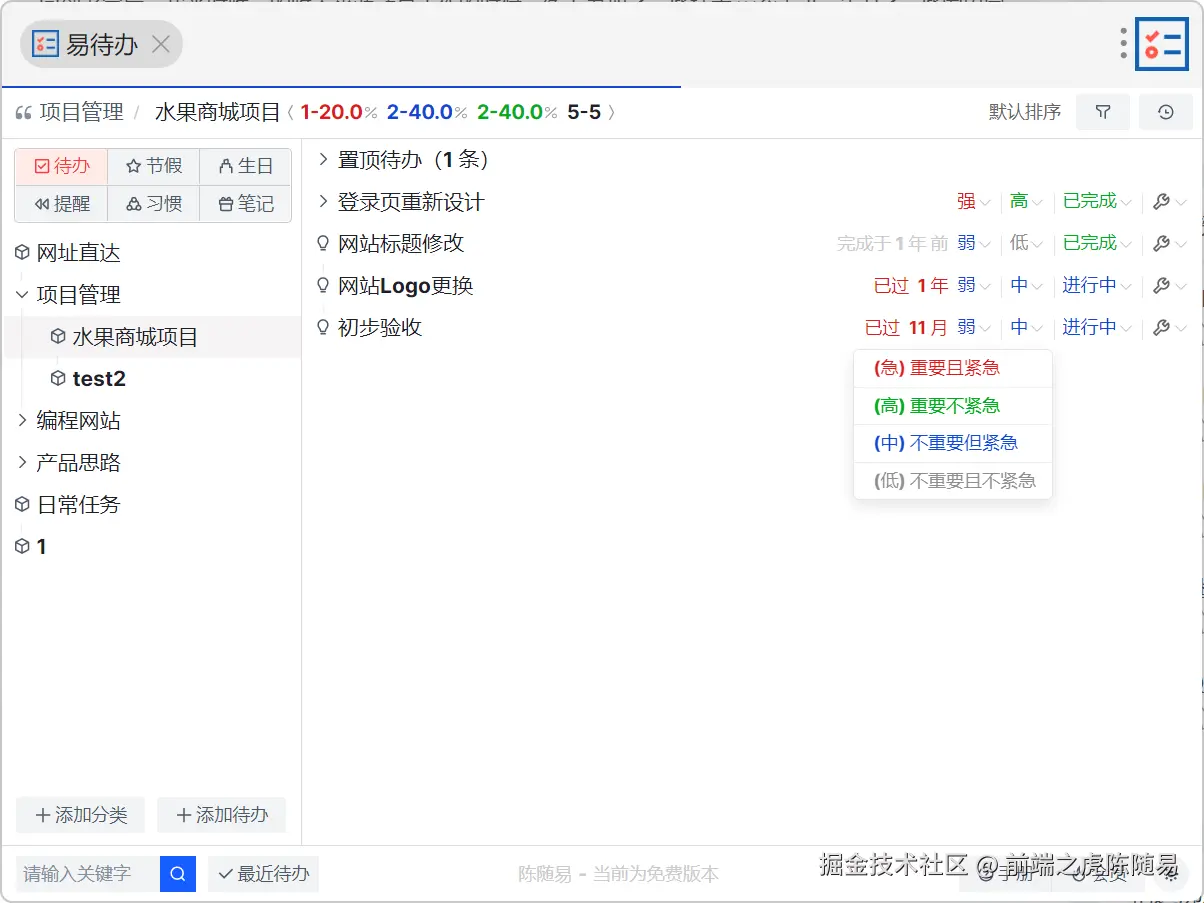Click the filter funnel icon
Viewport: 1204px width, 903px height.
pos(1102,113)
